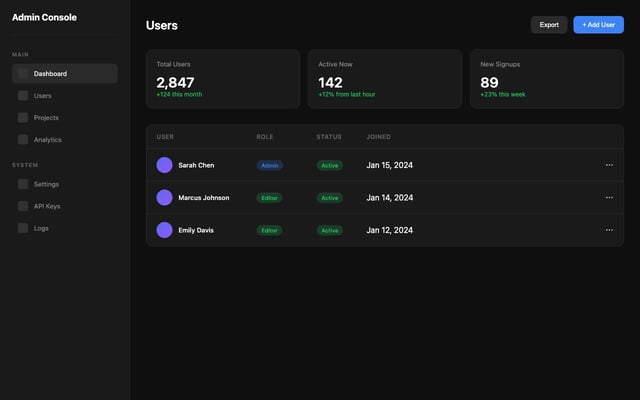The image size is (640, 400).
Task: Click the Total Users stat card
Action: click(223, 79)
